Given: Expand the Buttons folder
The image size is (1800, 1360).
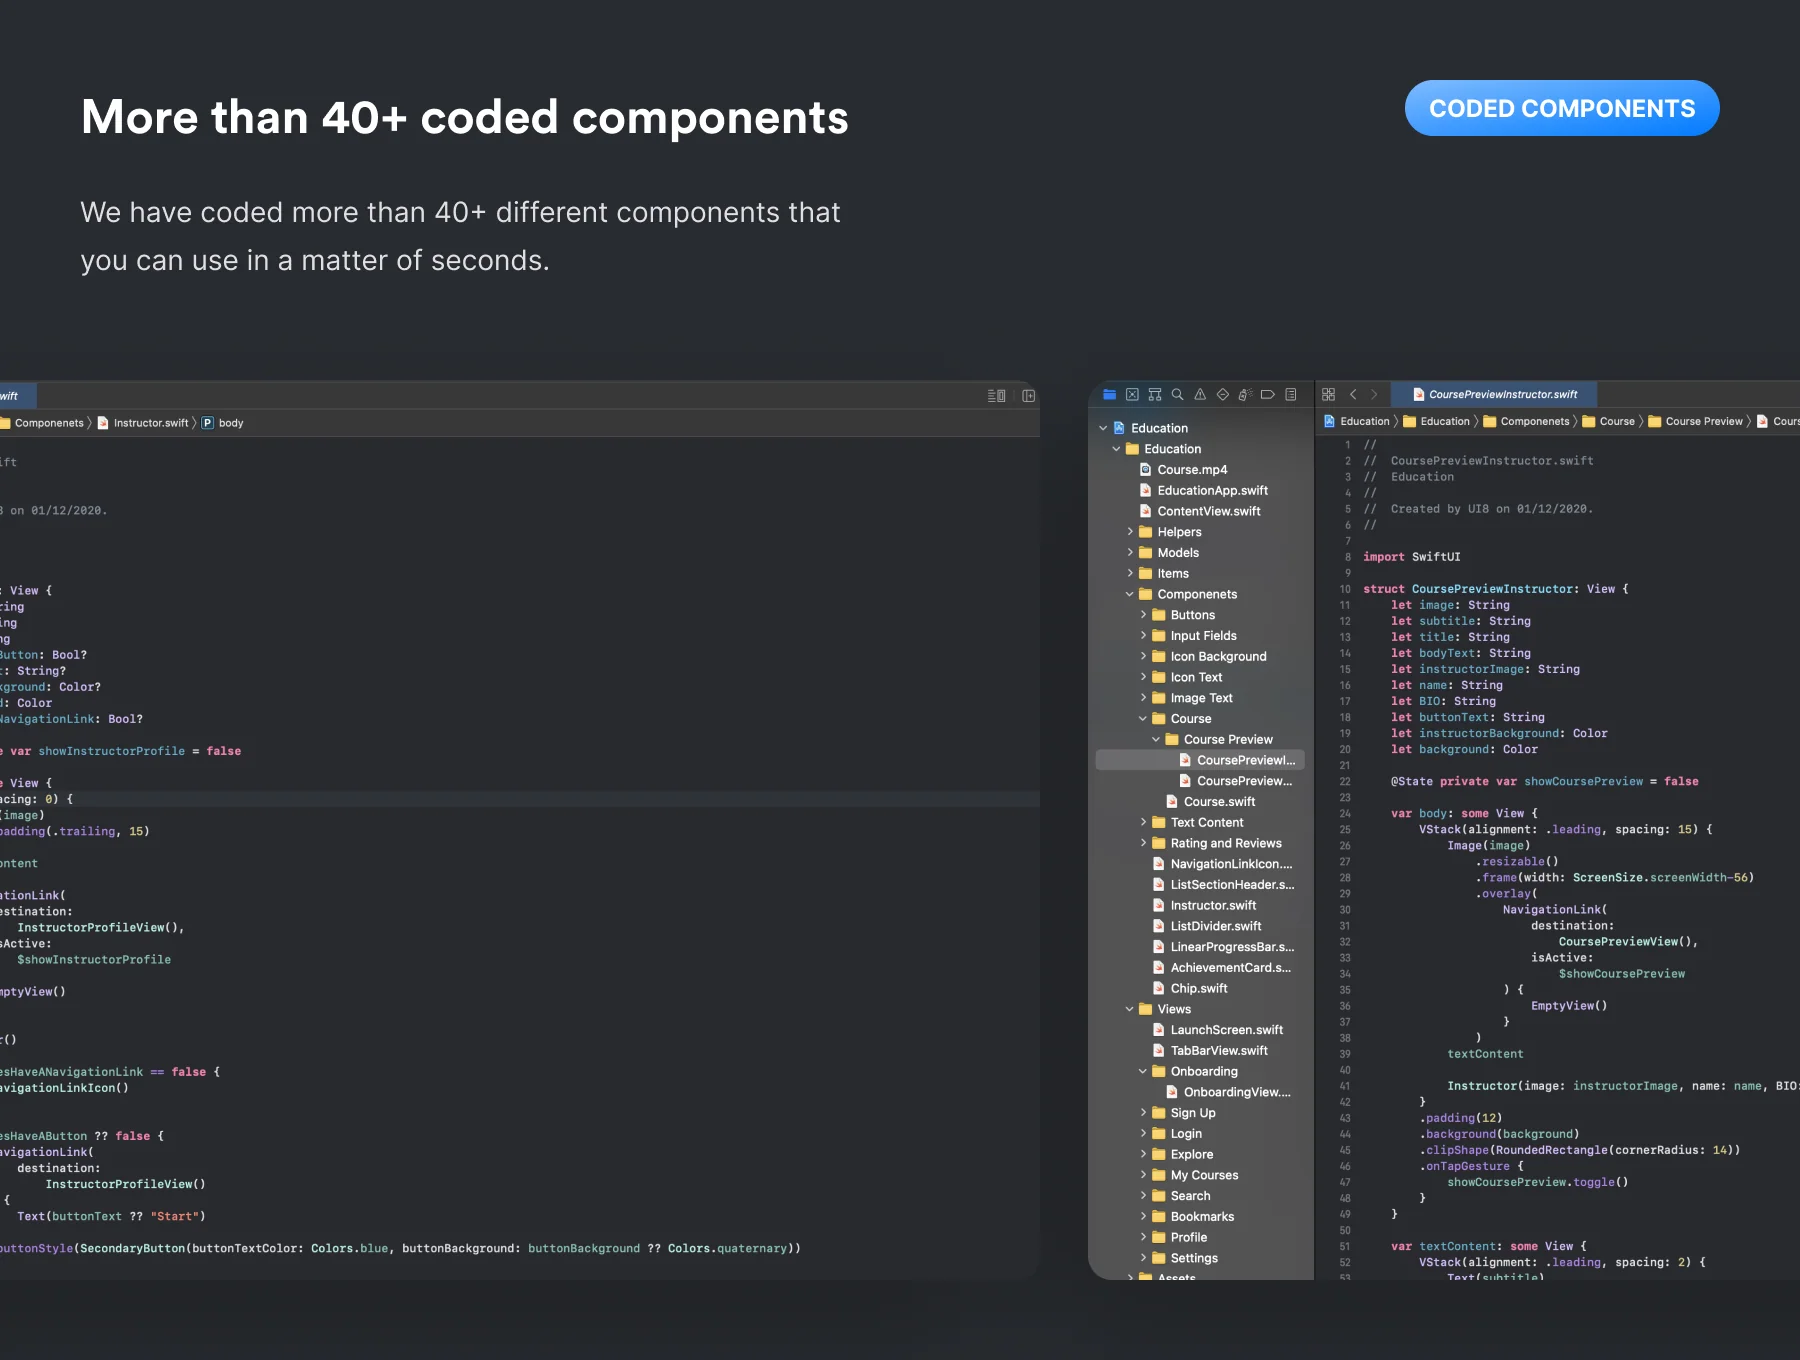Looking at the screenshot, I should tap(1143, 615).
